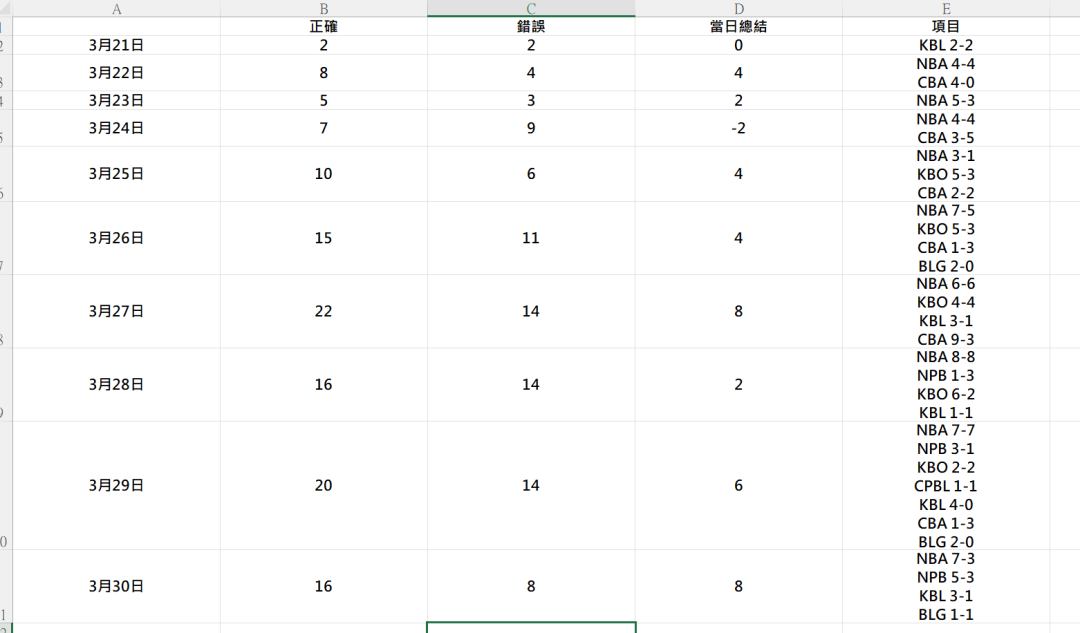
Task: Click 錯誤 value 11 for 3月26日
Action: (x=531, y=238)
